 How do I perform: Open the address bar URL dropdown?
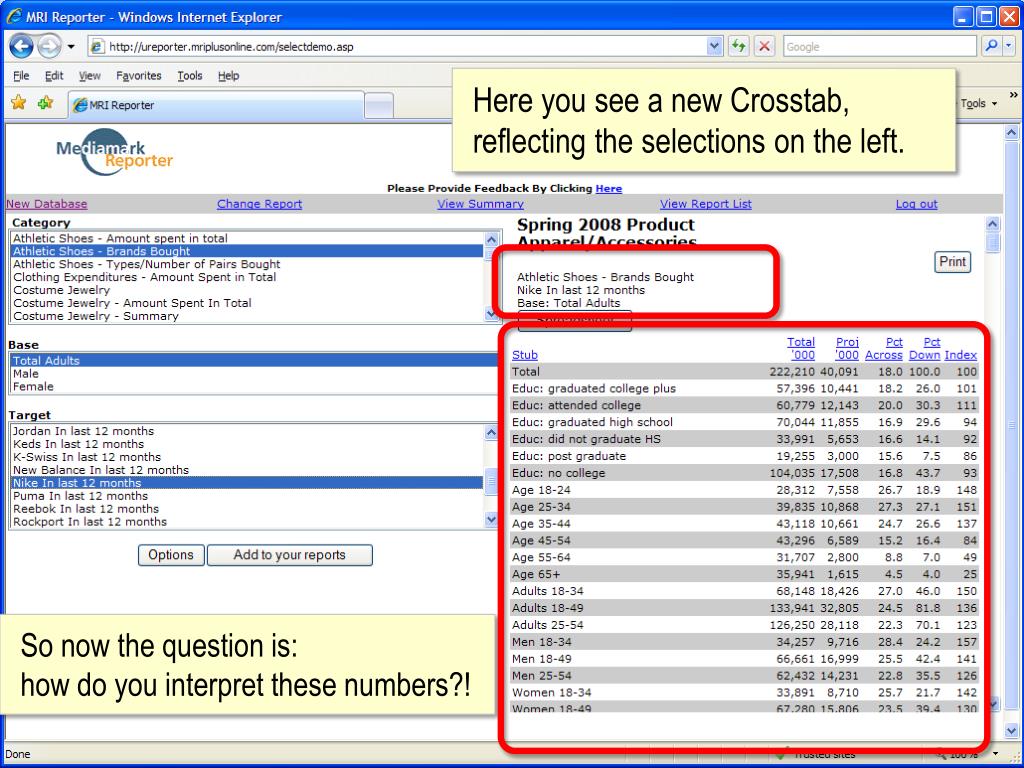tap(715, 47)
